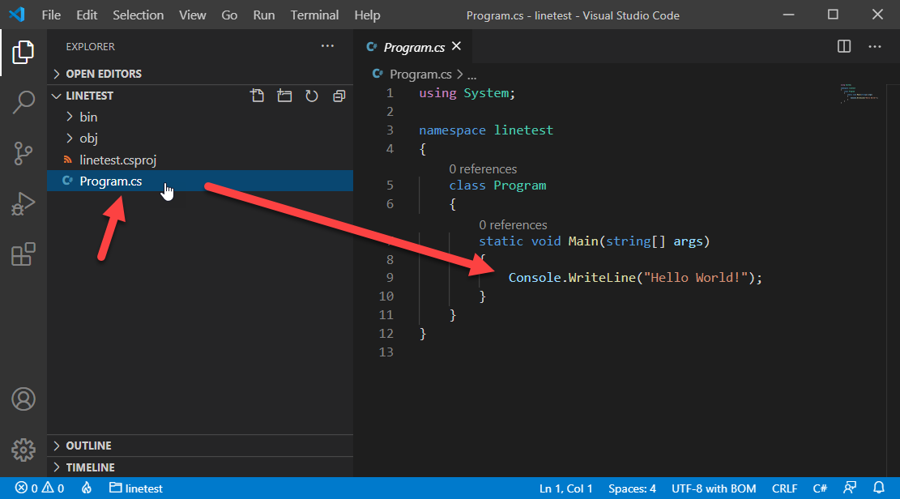Expand the Outline section
This screenshot has width=900, height=499.
click(88, 446)
